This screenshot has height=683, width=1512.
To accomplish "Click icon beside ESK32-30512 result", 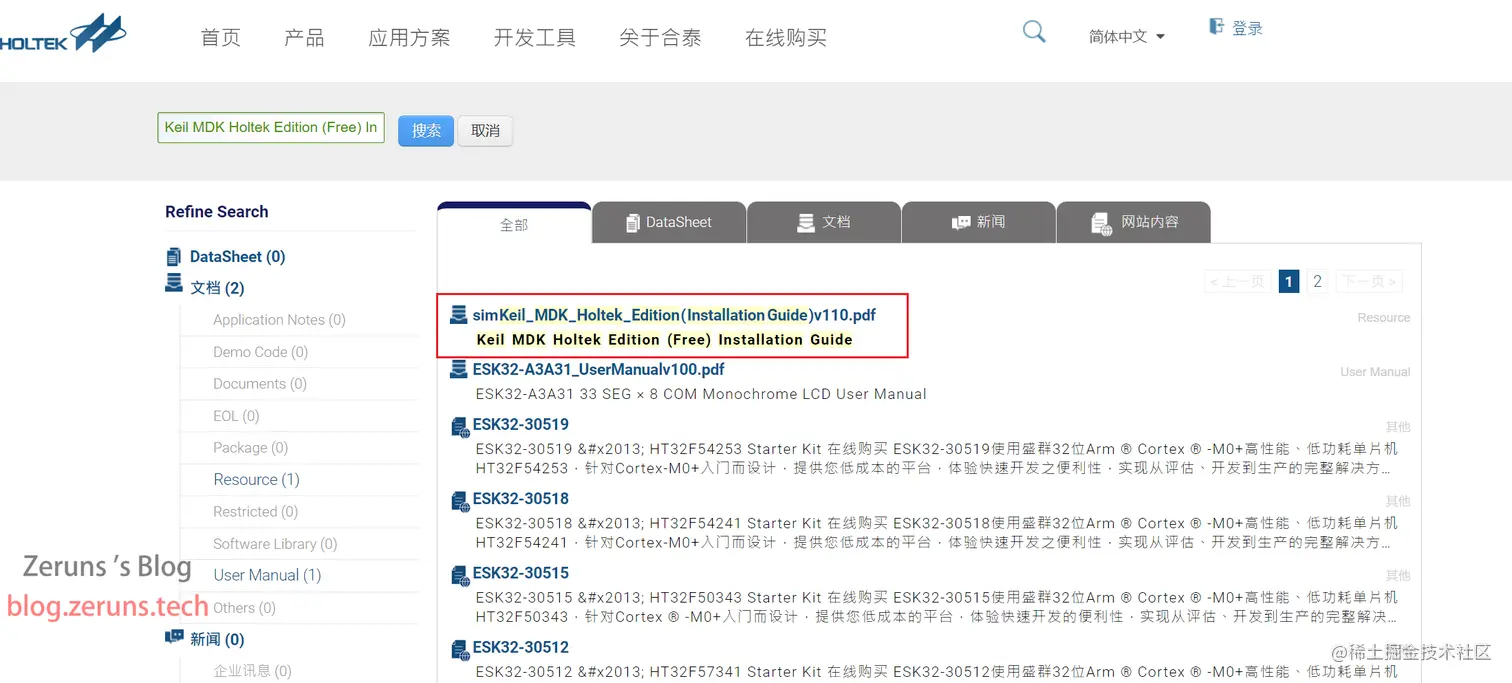I will (460, 650).
